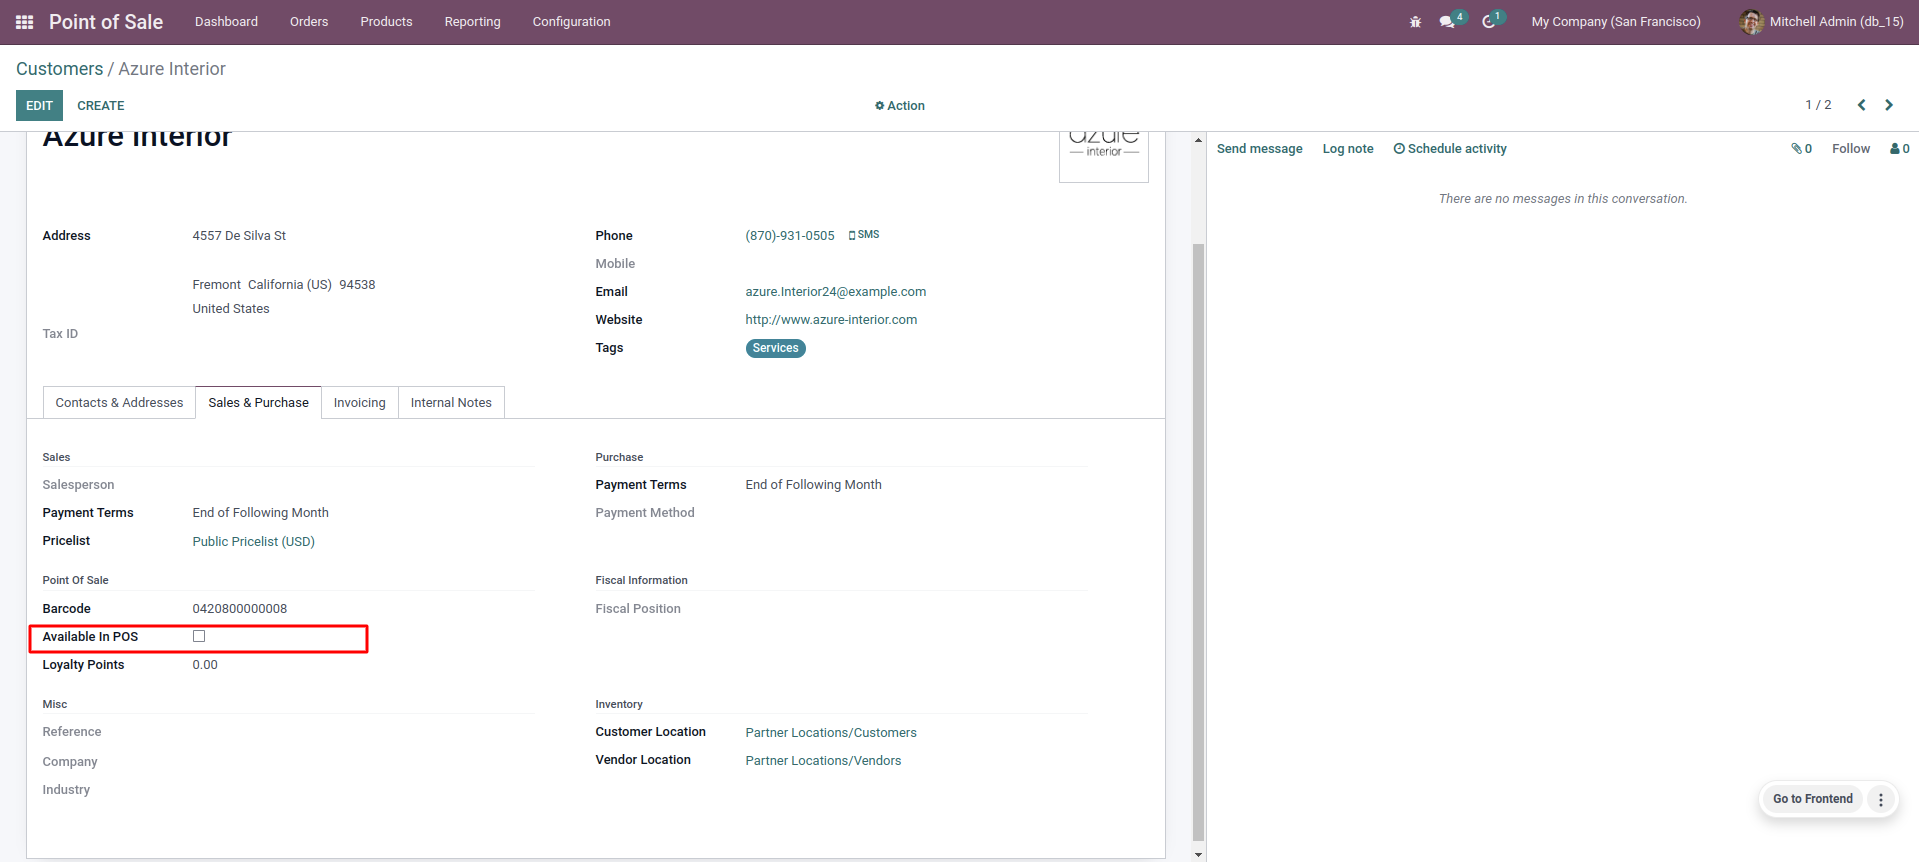Click barcode value 0420800000008

point(240,609)
